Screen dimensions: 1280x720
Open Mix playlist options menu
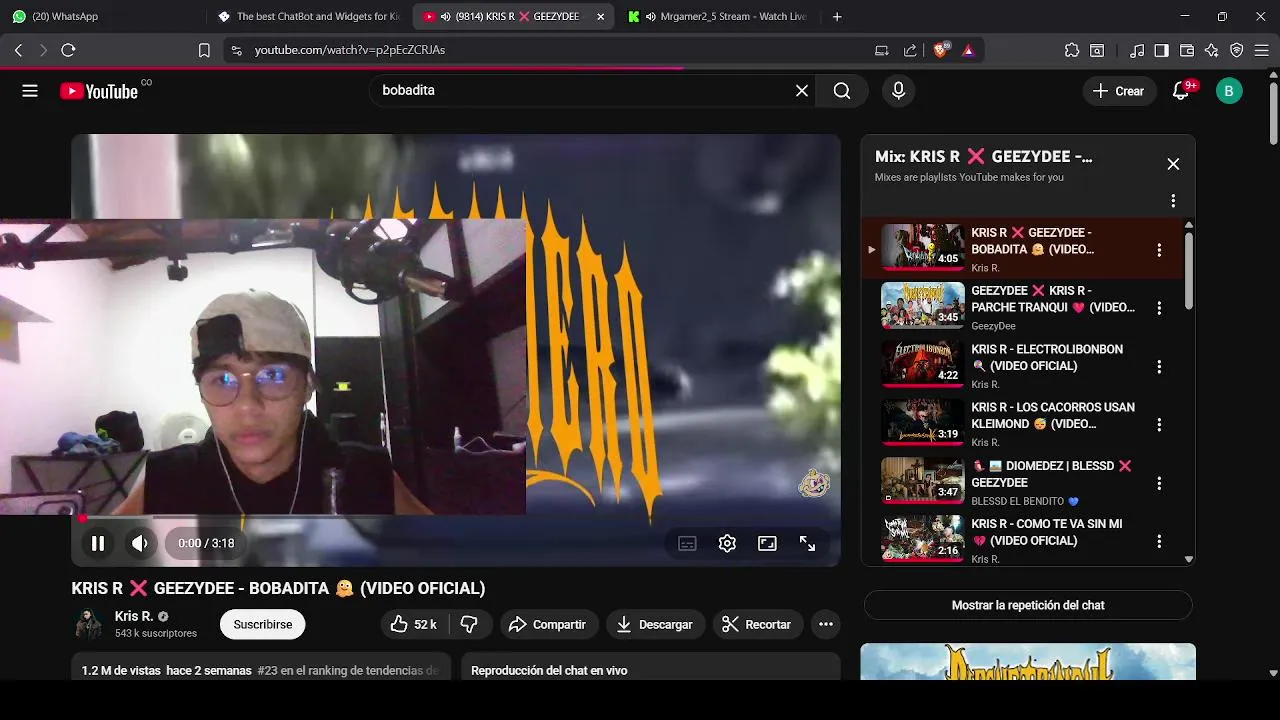pyautogui.click(x=1173, y=201)
